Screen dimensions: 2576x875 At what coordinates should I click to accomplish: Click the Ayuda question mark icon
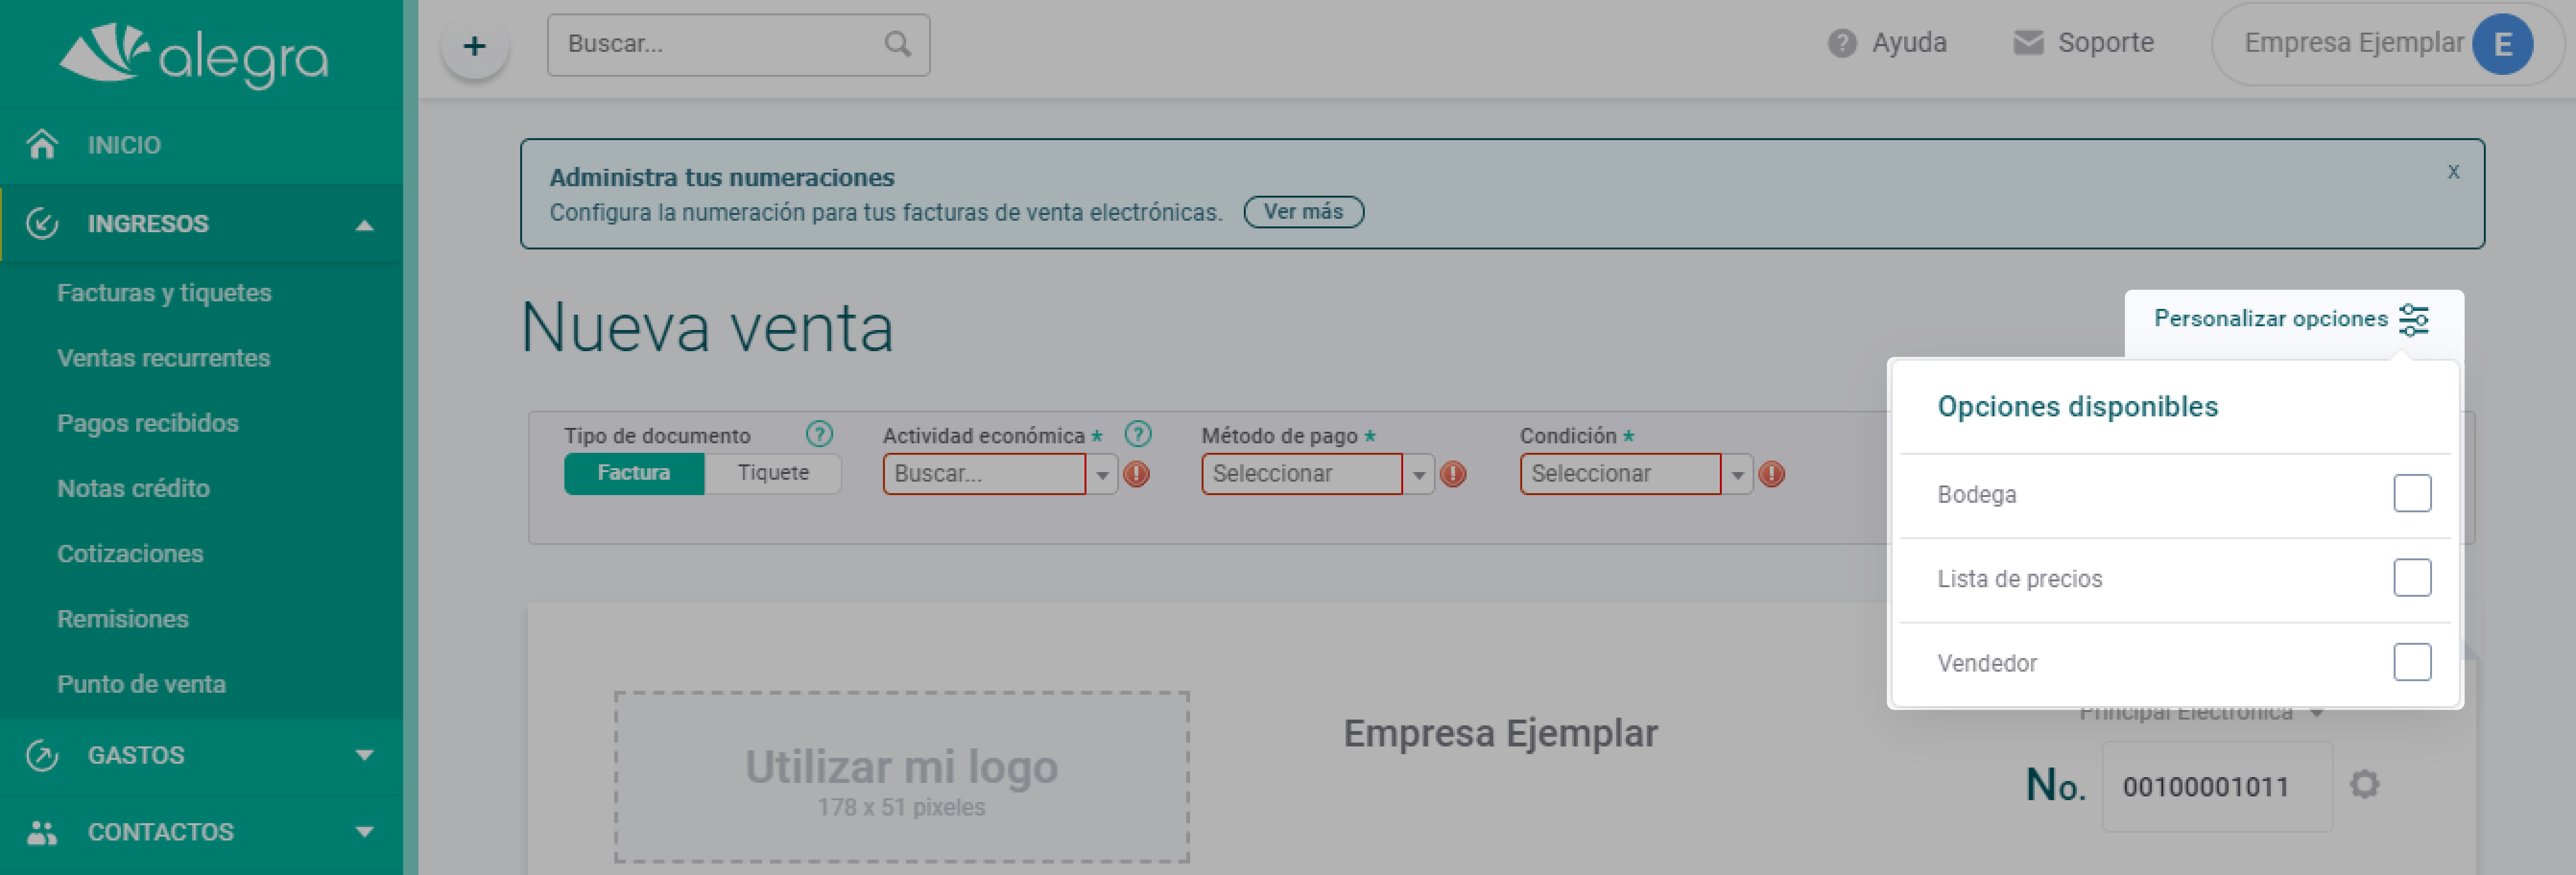click(1841, 43)
